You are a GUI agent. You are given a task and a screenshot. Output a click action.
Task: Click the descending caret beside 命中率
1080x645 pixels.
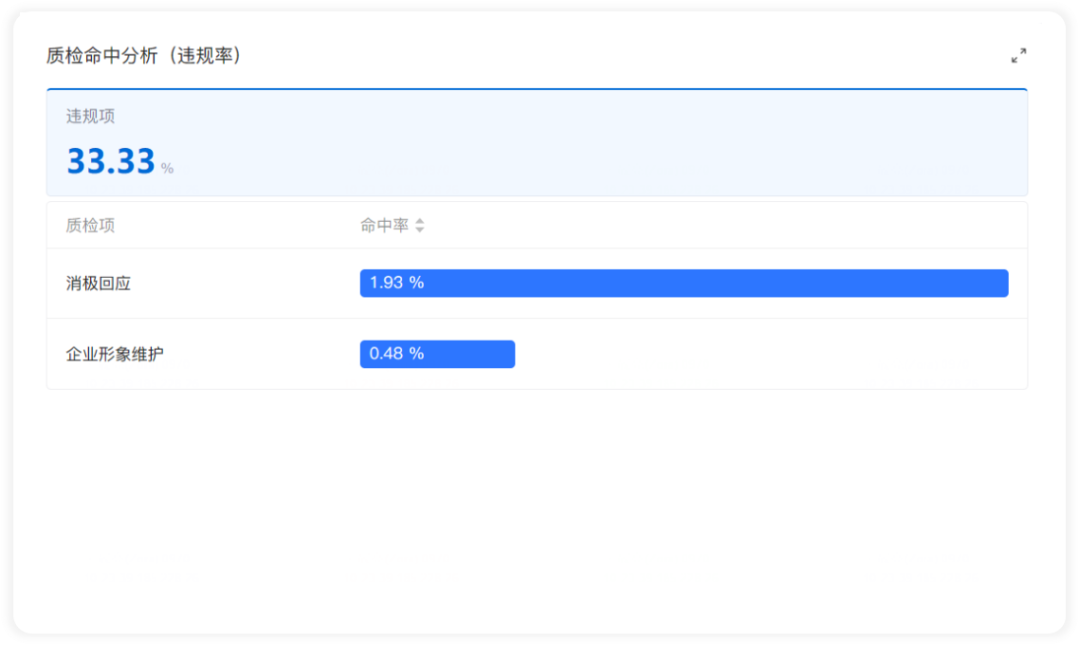[x=419, y=229]
